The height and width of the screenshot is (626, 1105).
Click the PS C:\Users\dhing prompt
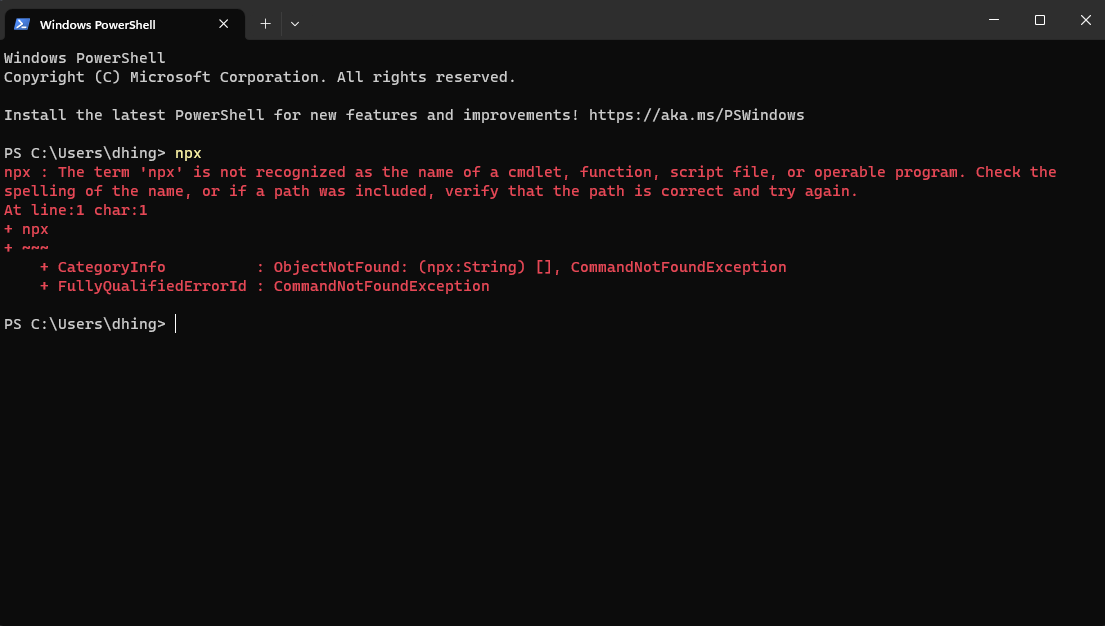coord(85,152)
